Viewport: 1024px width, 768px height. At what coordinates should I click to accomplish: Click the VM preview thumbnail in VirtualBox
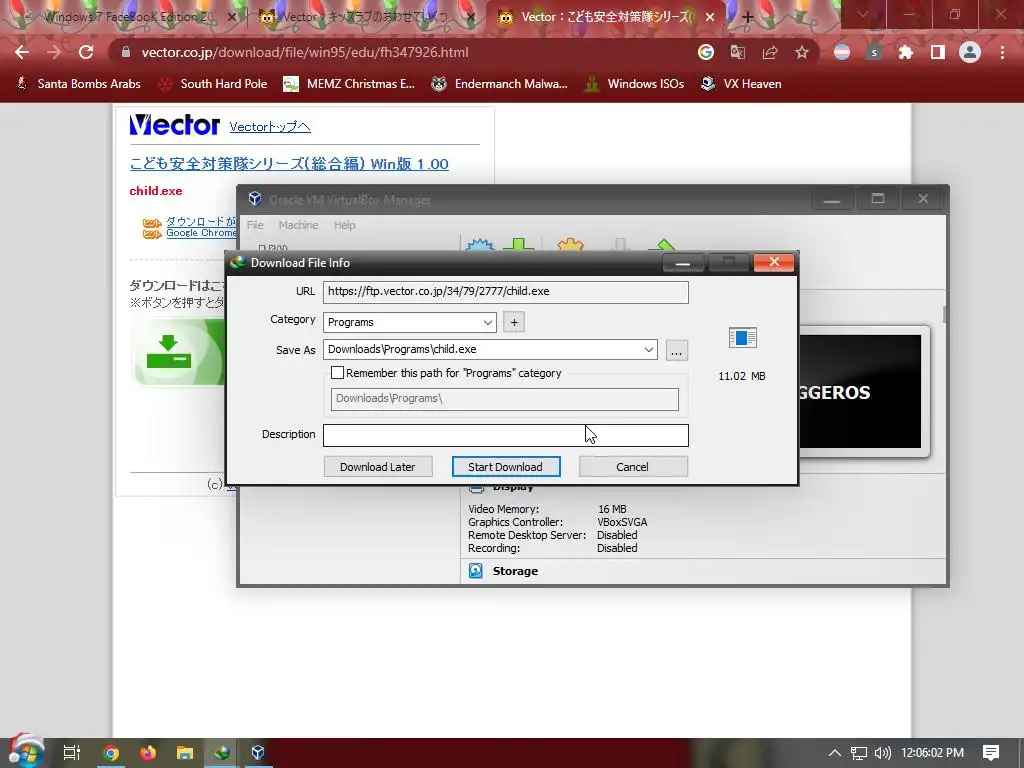[859, 392]
